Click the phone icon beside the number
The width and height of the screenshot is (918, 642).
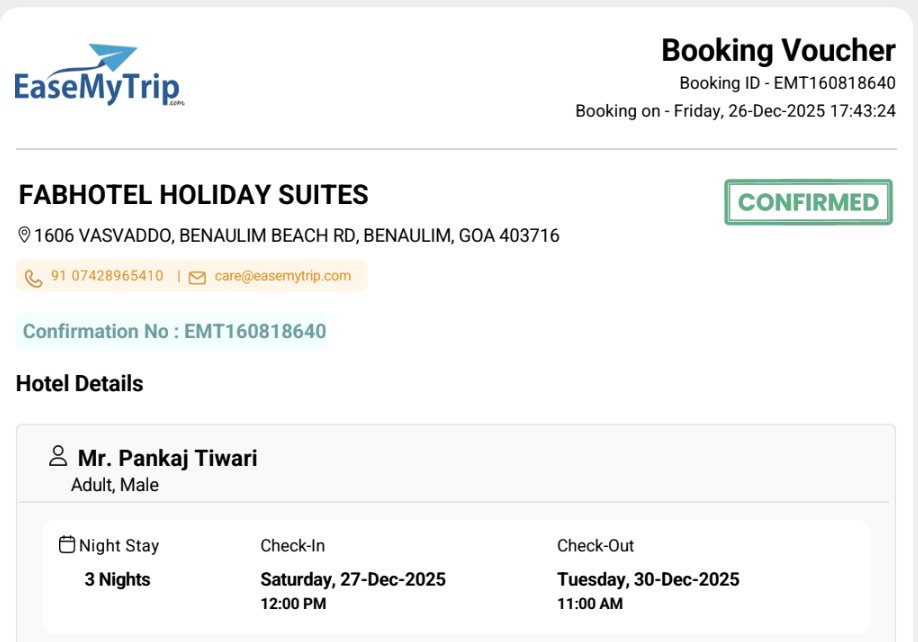tap(34, 277)
